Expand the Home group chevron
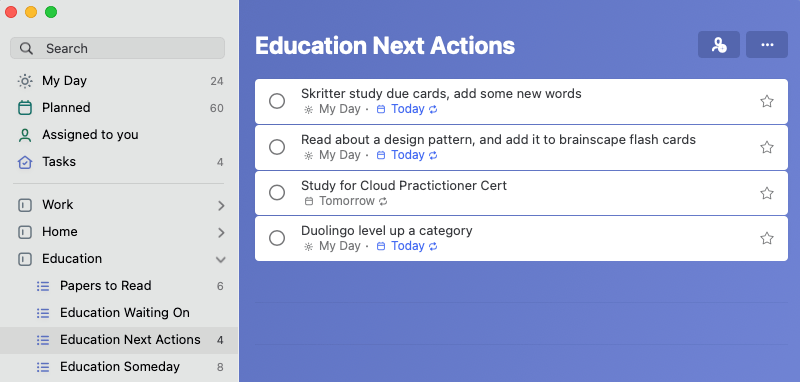The width and height of the screenshot is (800, 382). (x=221, y=233)
